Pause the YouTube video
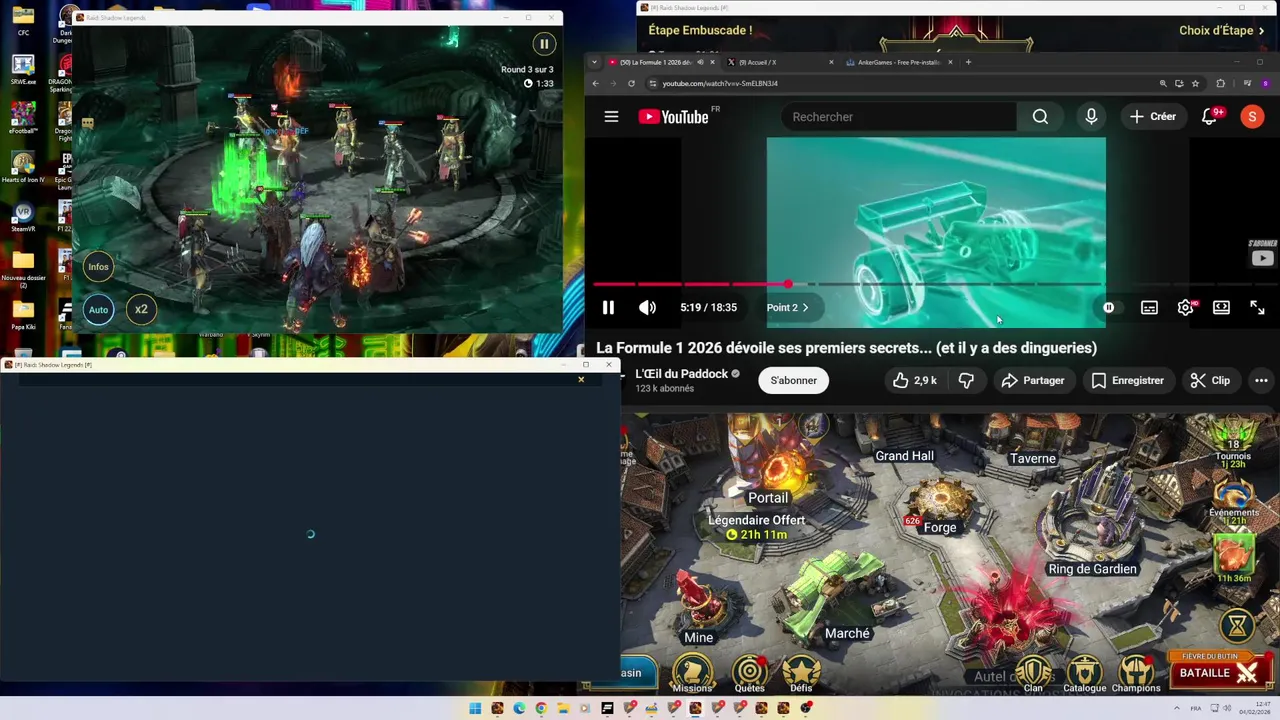The height and width of the screenshot is (720, 1280). click(x=608, y=308)
